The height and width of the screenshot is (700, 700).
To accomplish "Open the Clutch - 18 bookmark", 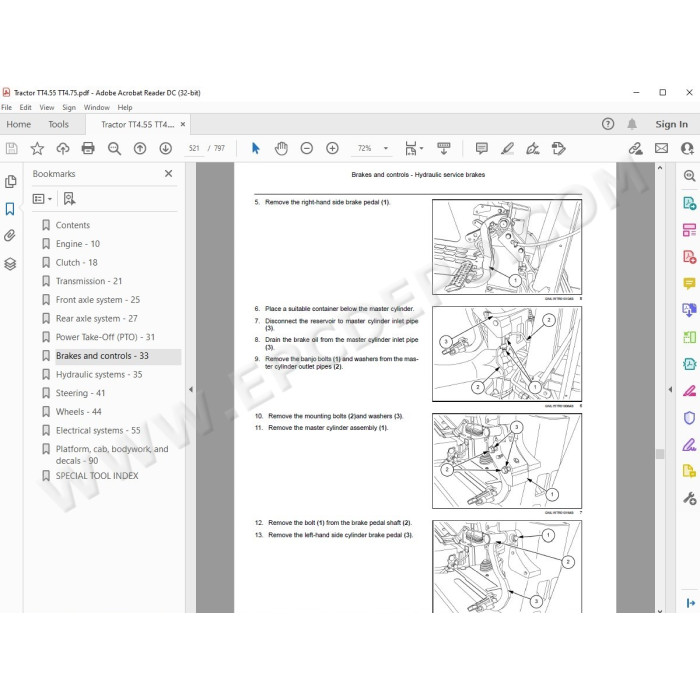I will 76,262.
